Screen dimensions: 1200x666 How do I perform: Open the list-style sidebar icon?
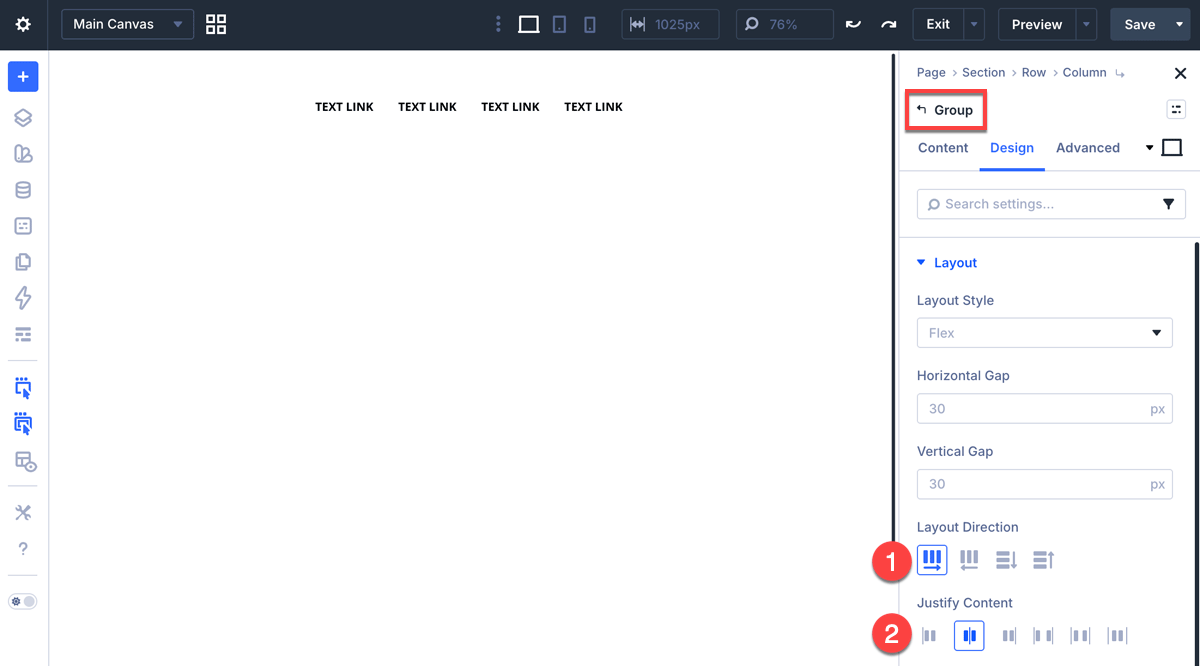click(x=23, y=334)
